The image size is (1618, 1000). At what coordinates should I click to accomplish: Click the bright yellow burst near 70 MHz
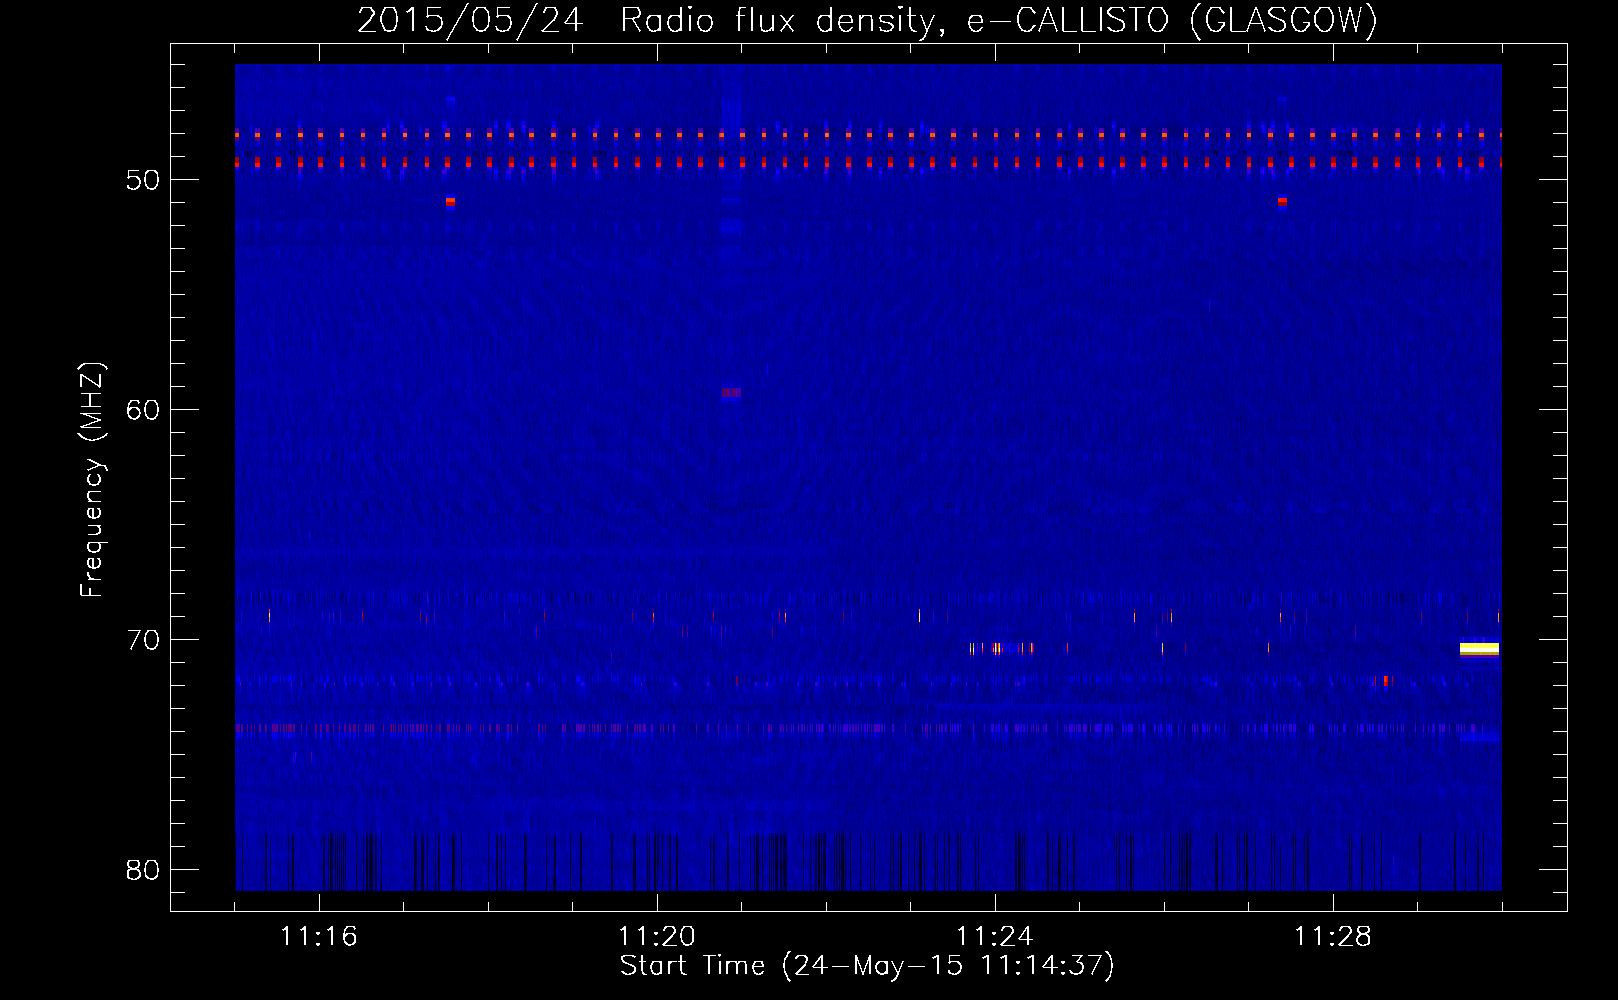pos(1479,649)
